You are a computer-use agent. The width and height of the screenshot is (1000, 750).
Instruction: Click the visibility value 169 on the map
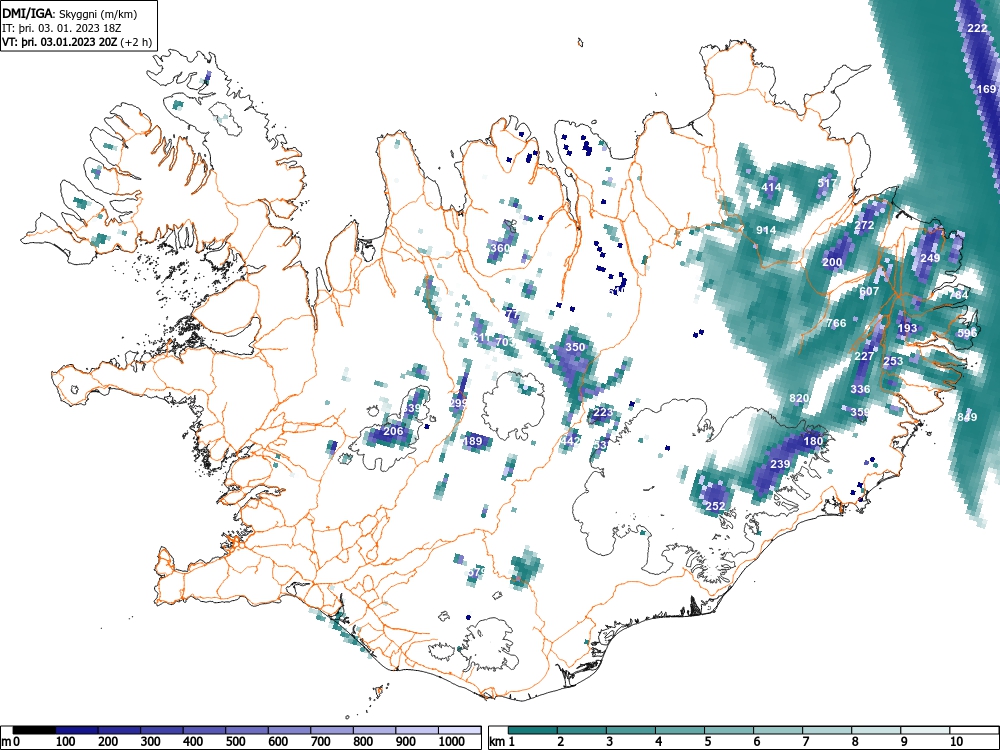click(x=986, y=89)
